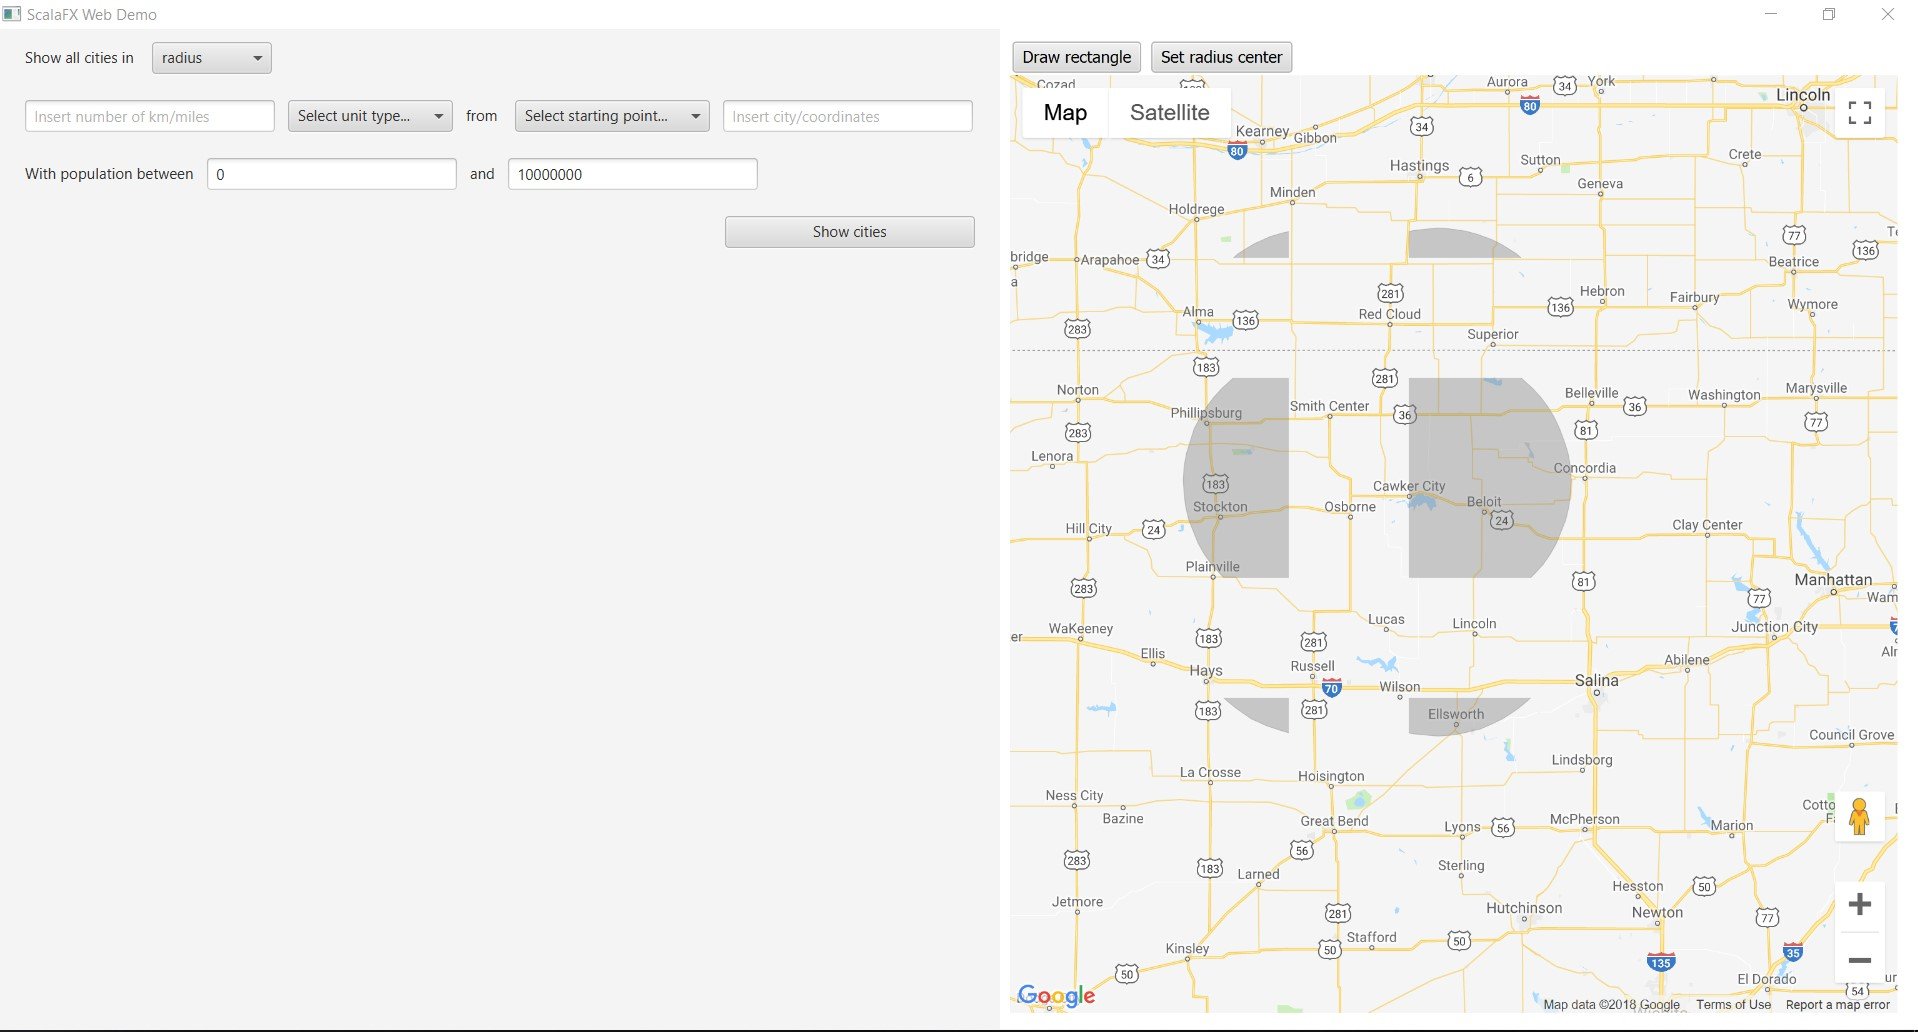This screenshot has height=1032, width=1918.
Task: Click the ScalaFX app icon in title bar
Action: (x=12, y=14)
